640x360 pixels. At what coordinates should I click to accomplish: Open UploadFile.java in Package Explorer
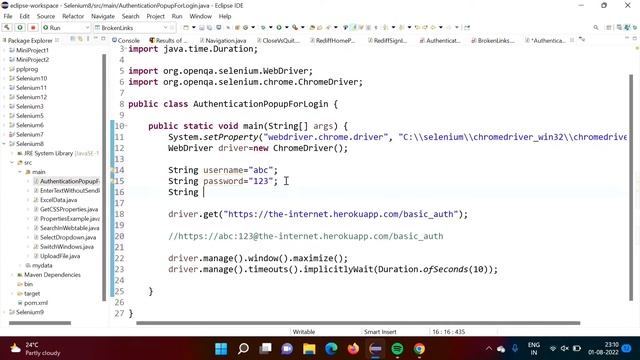(x=60, y=256)
